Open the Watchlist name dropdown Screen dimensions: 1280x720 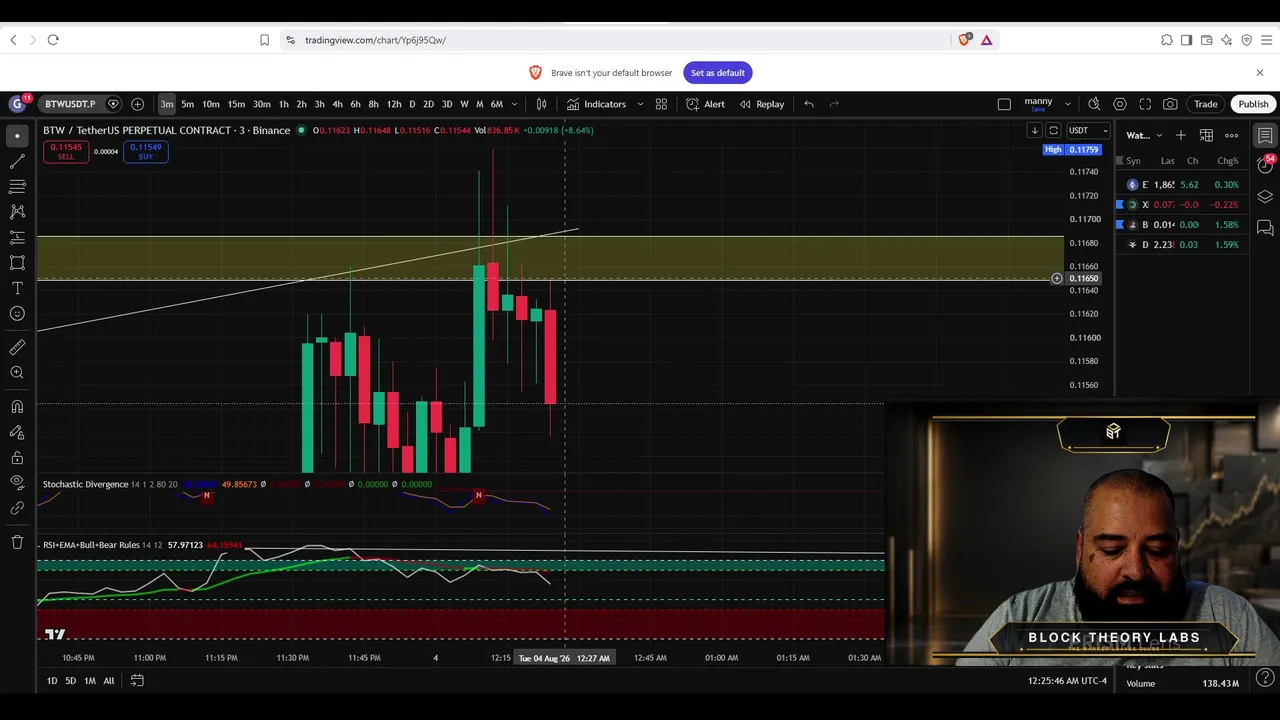click(x=1144, y=135)
